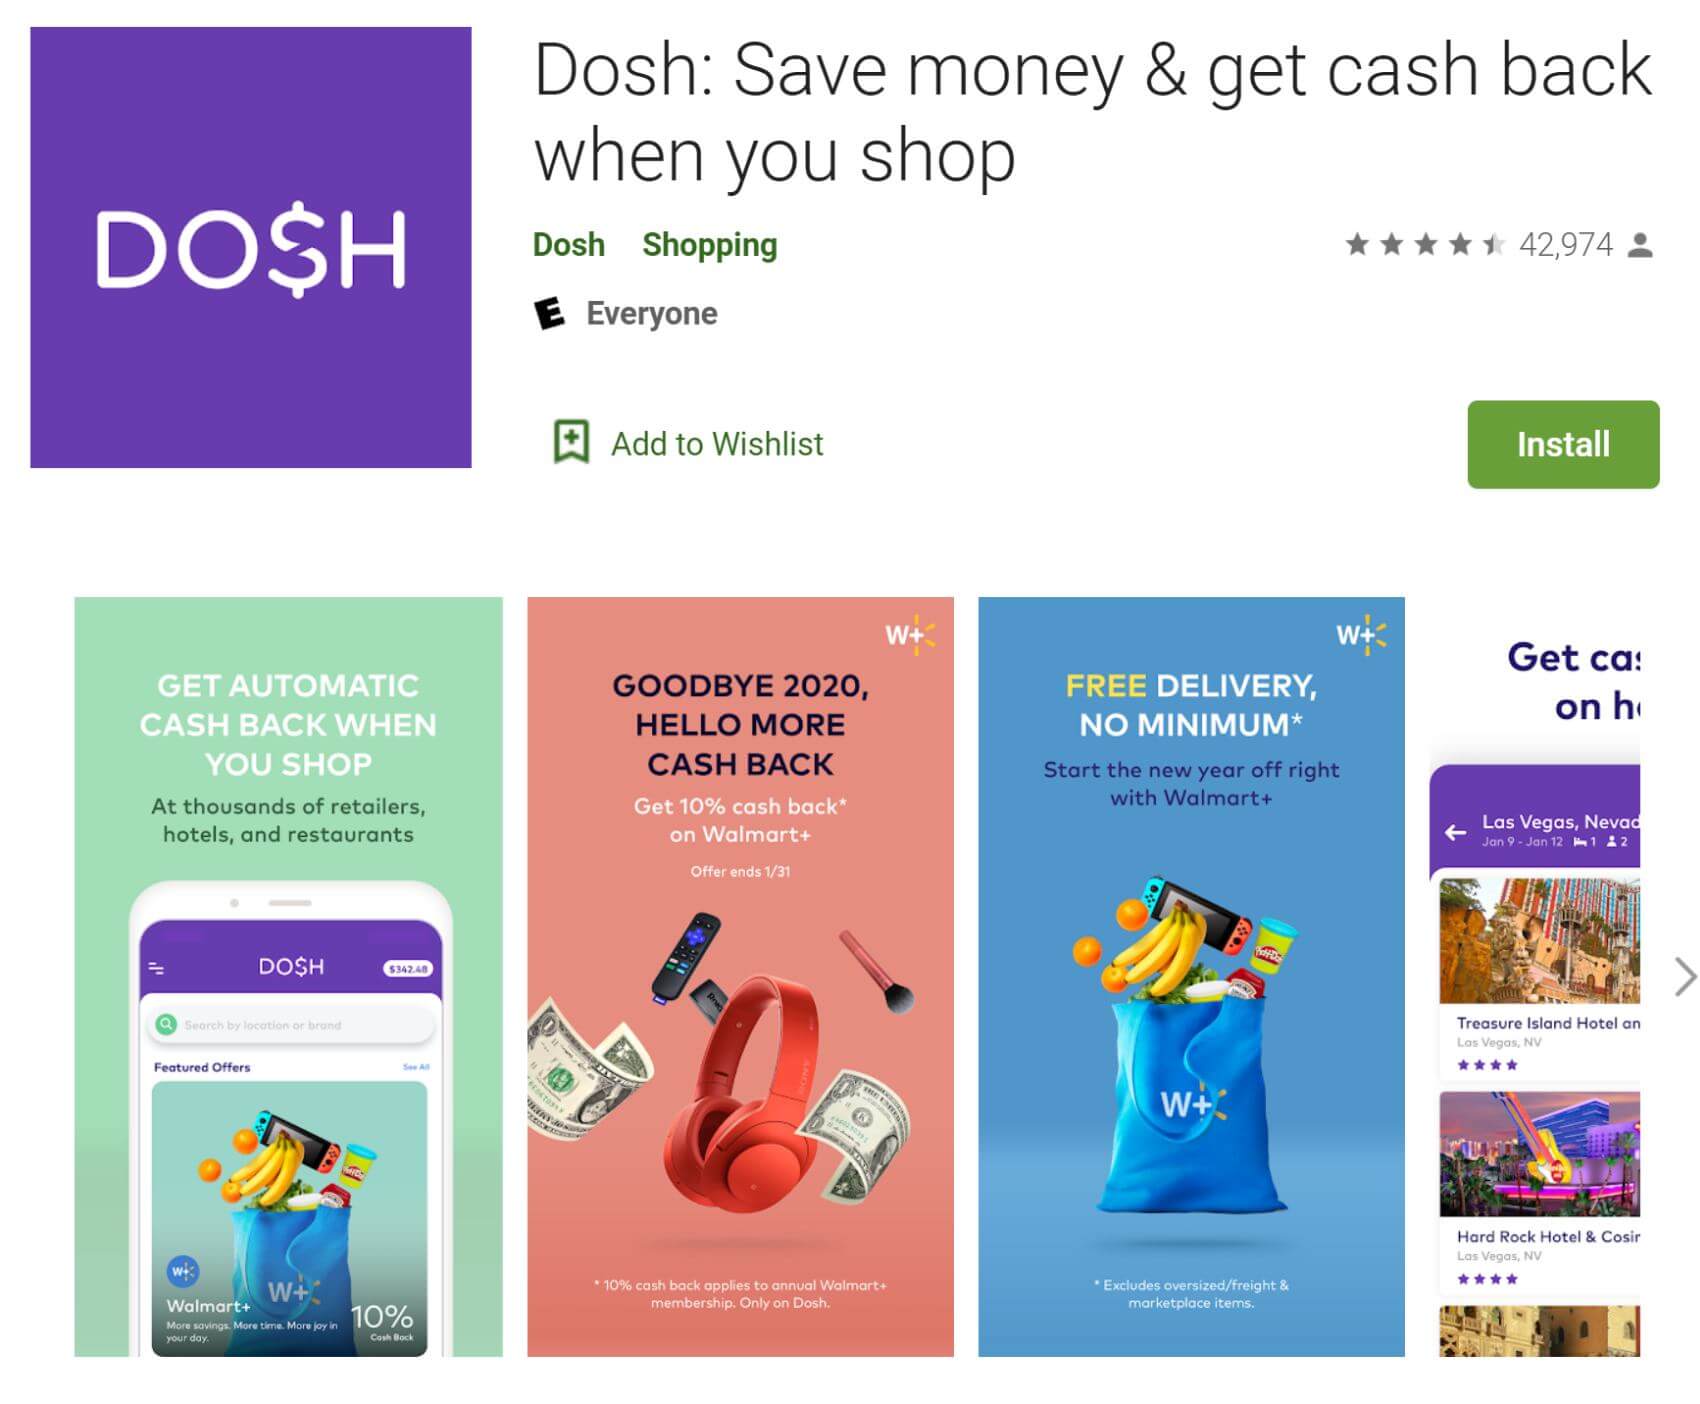Open the Shopping category link

709,245
